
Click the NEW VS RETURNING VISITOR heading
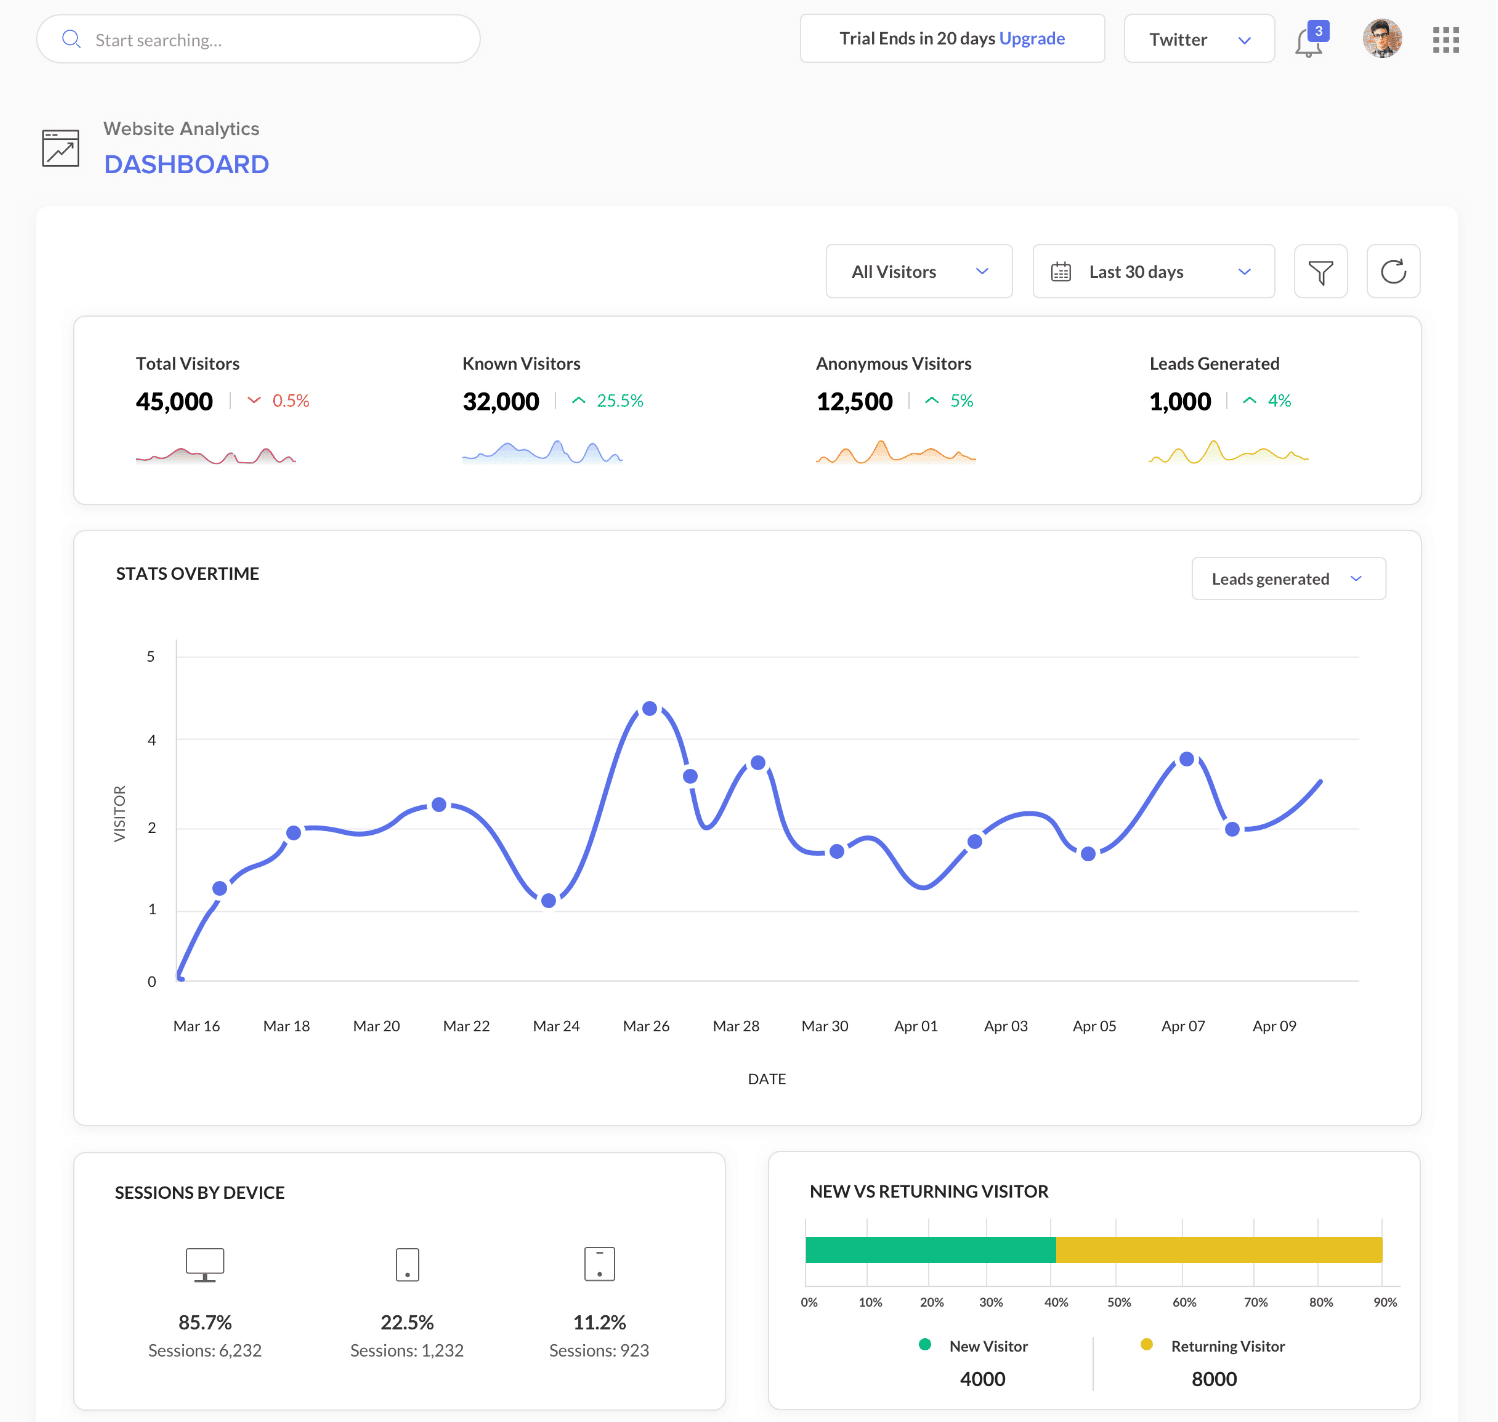[929, 1192]
